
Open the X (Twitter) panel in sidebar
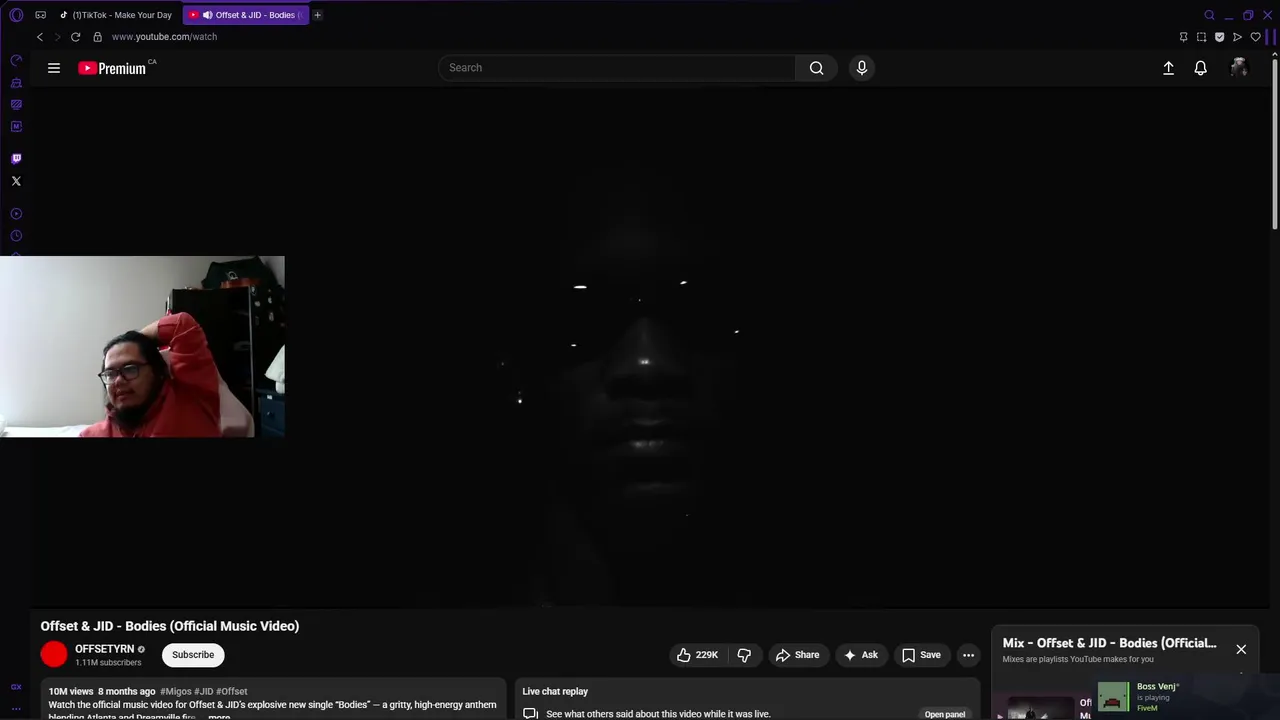tap(16, 181)
